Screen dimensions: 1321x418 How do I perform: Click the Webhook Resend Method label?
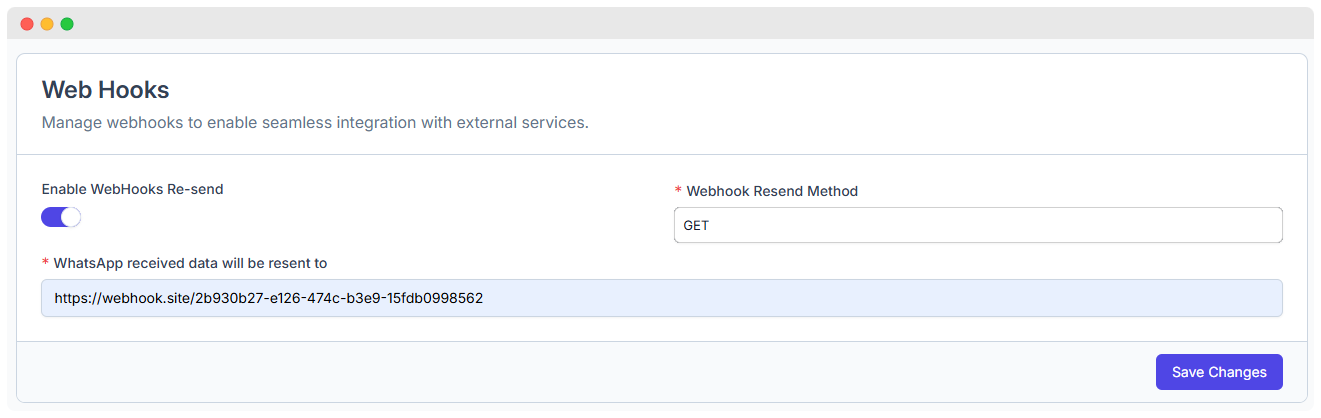(x=772, y=191)
